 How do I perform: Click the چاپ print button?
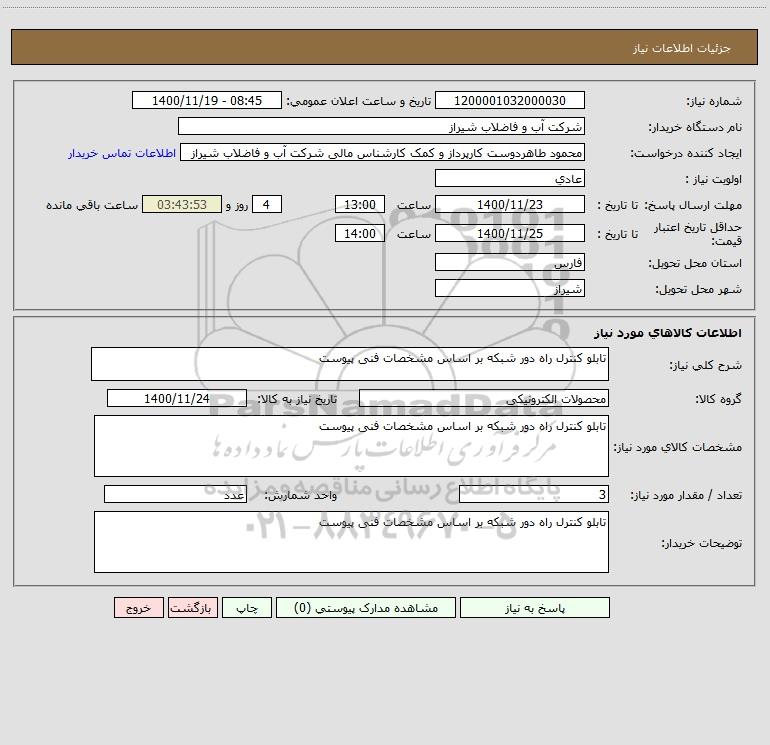[247, 607]
